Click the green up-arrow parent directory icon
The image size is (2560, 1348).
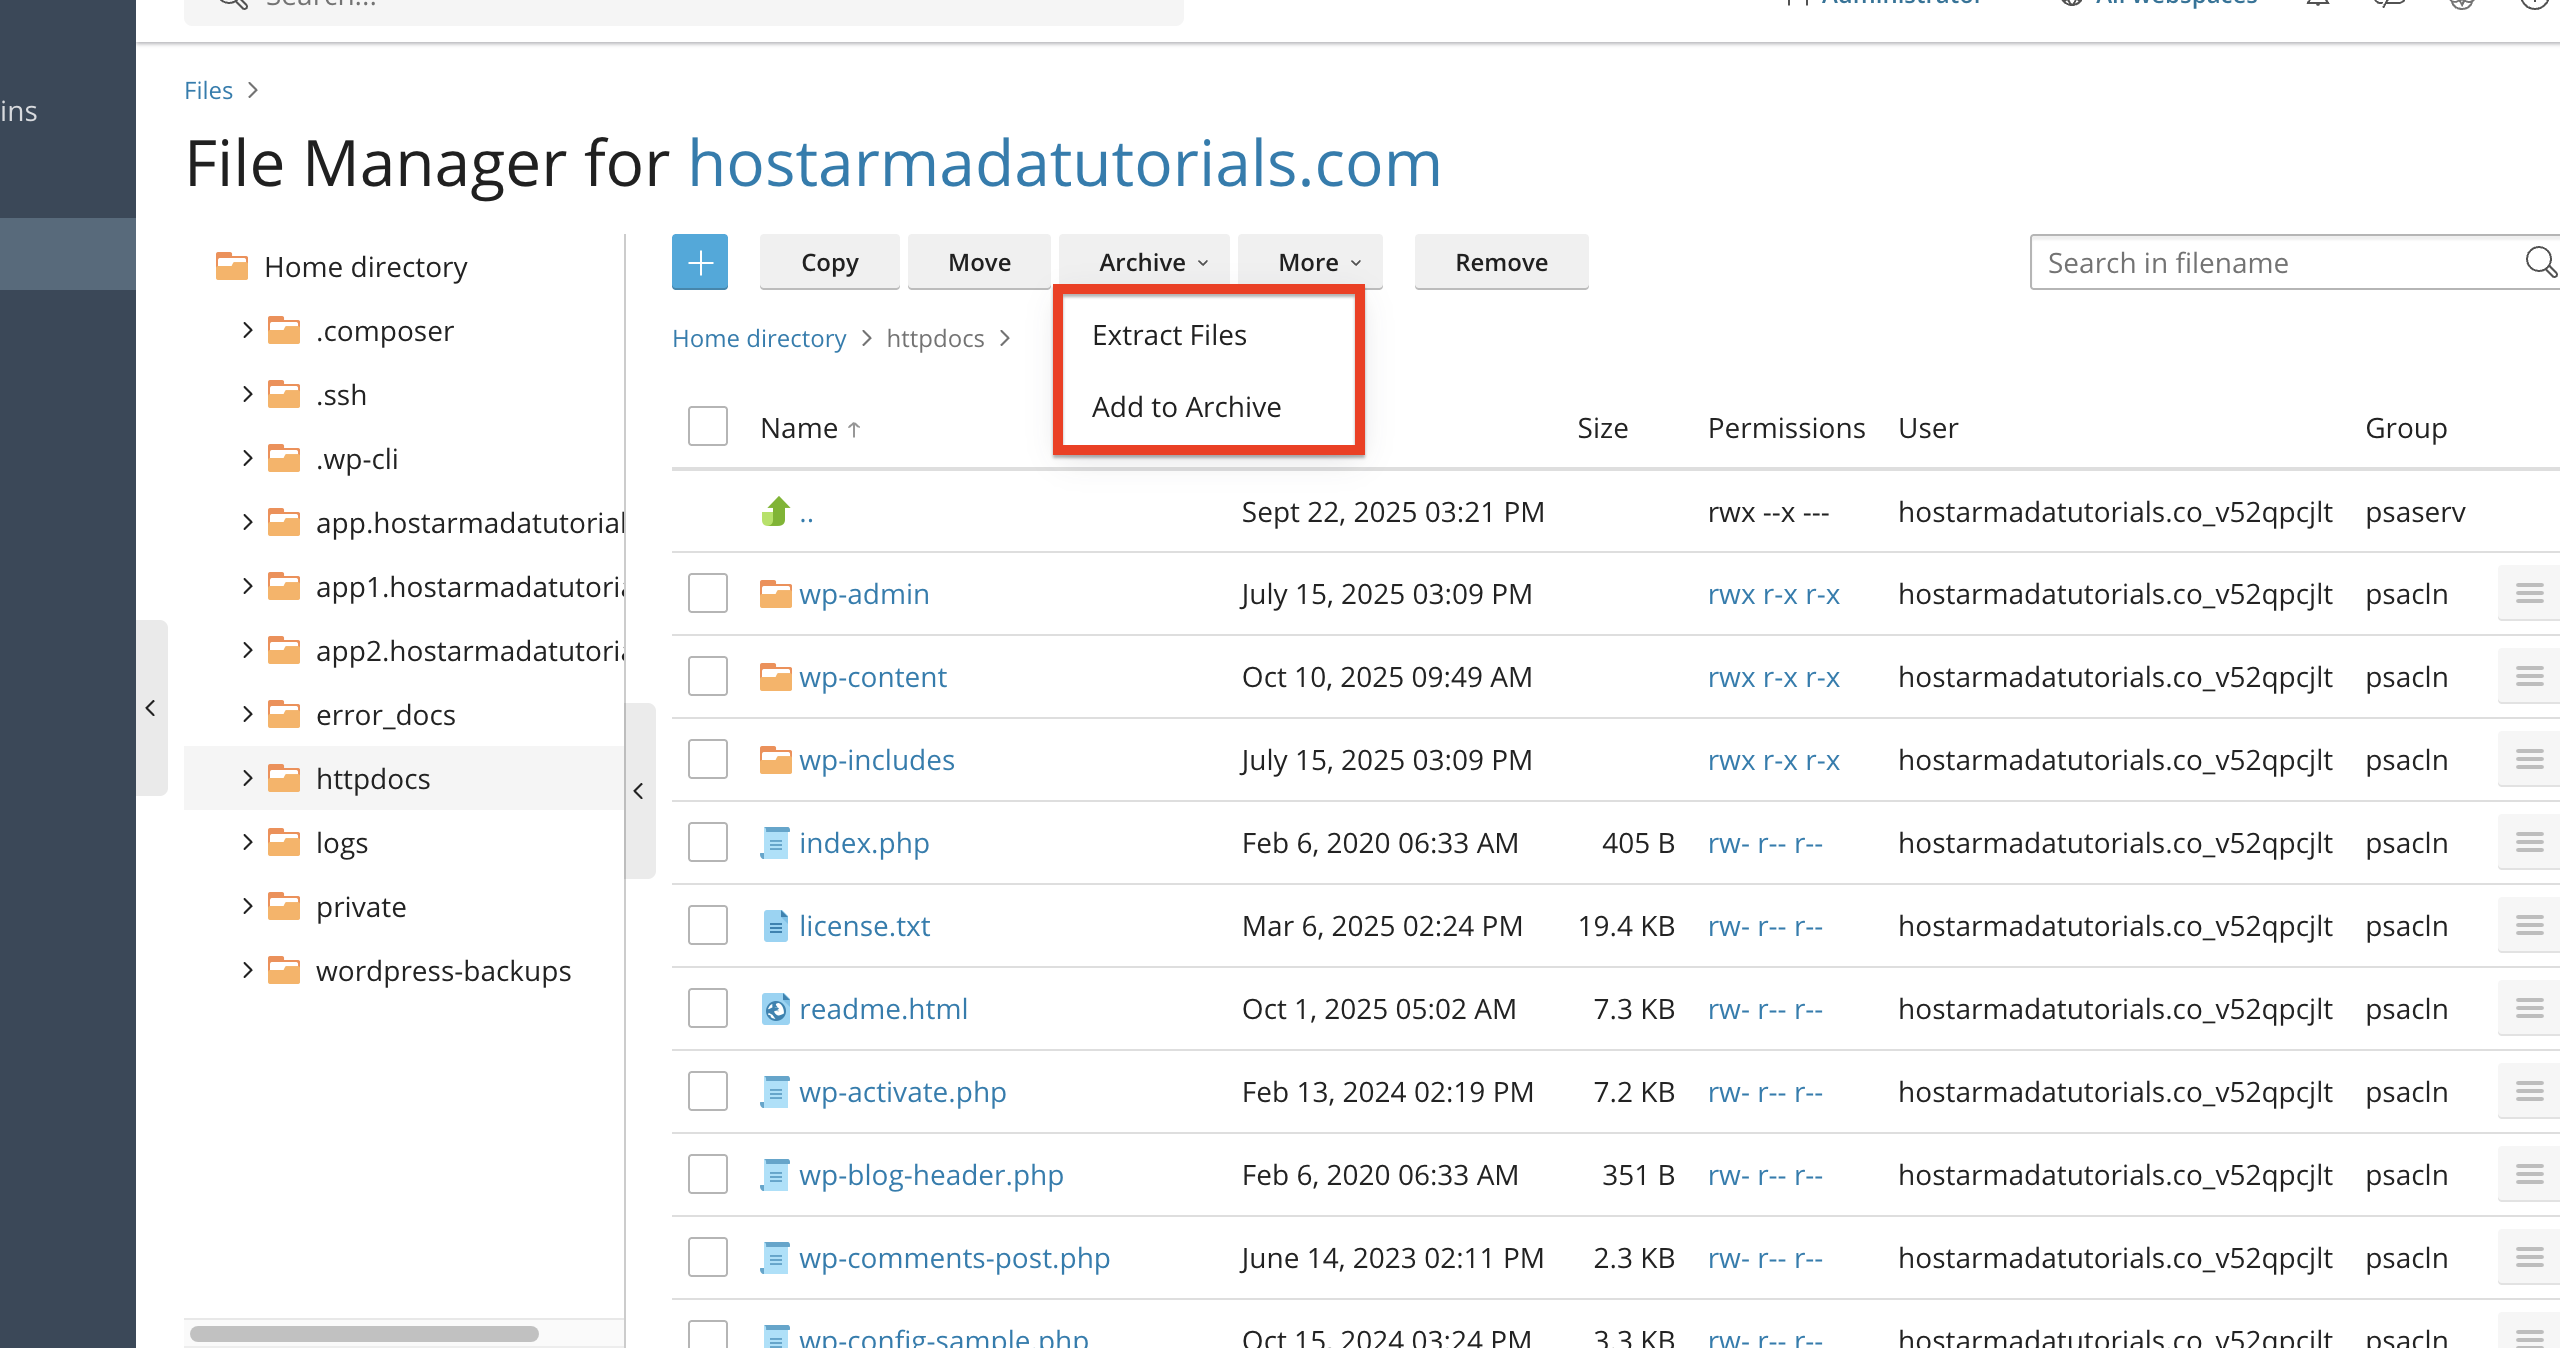[776, 512]
